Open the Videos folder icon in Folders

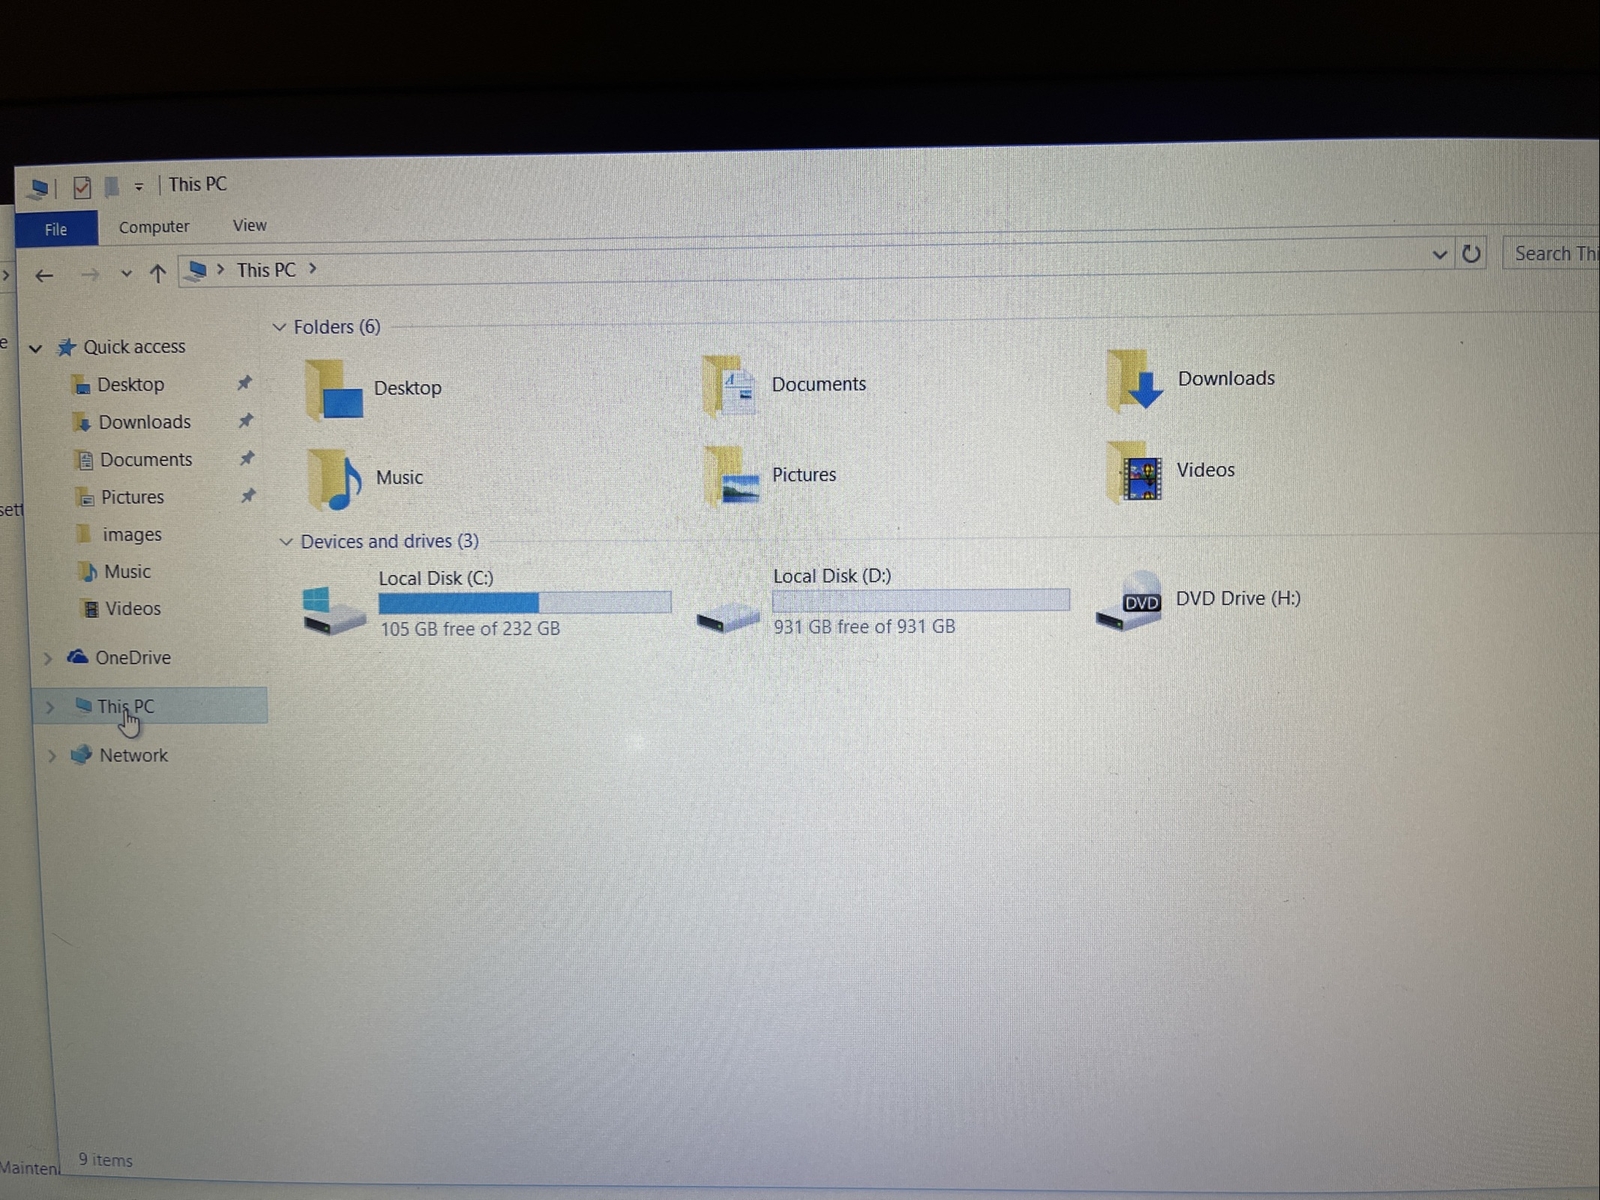tap(1135, 470)
